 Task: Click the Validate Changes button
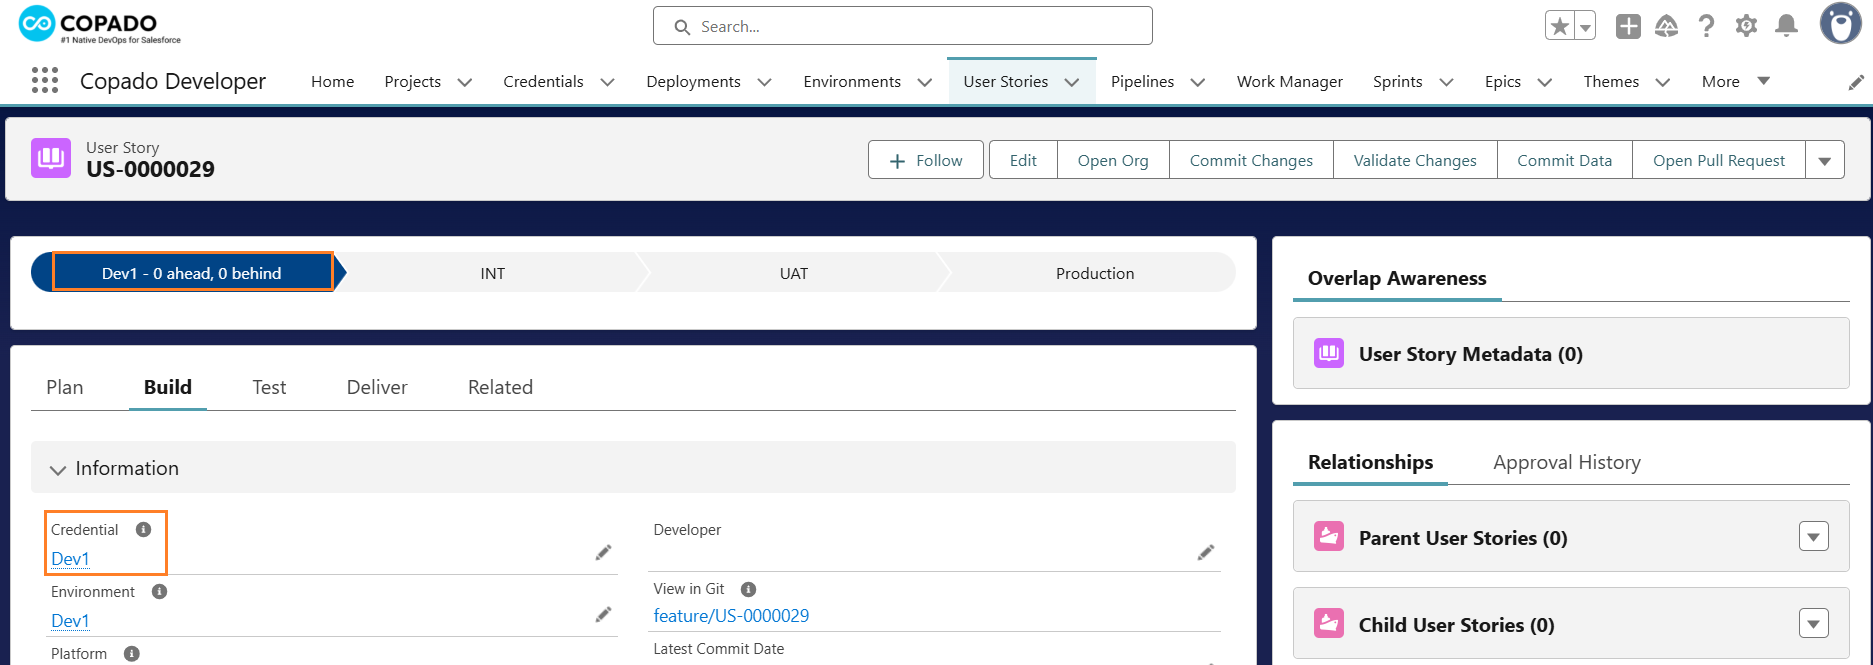point(1415,160)
